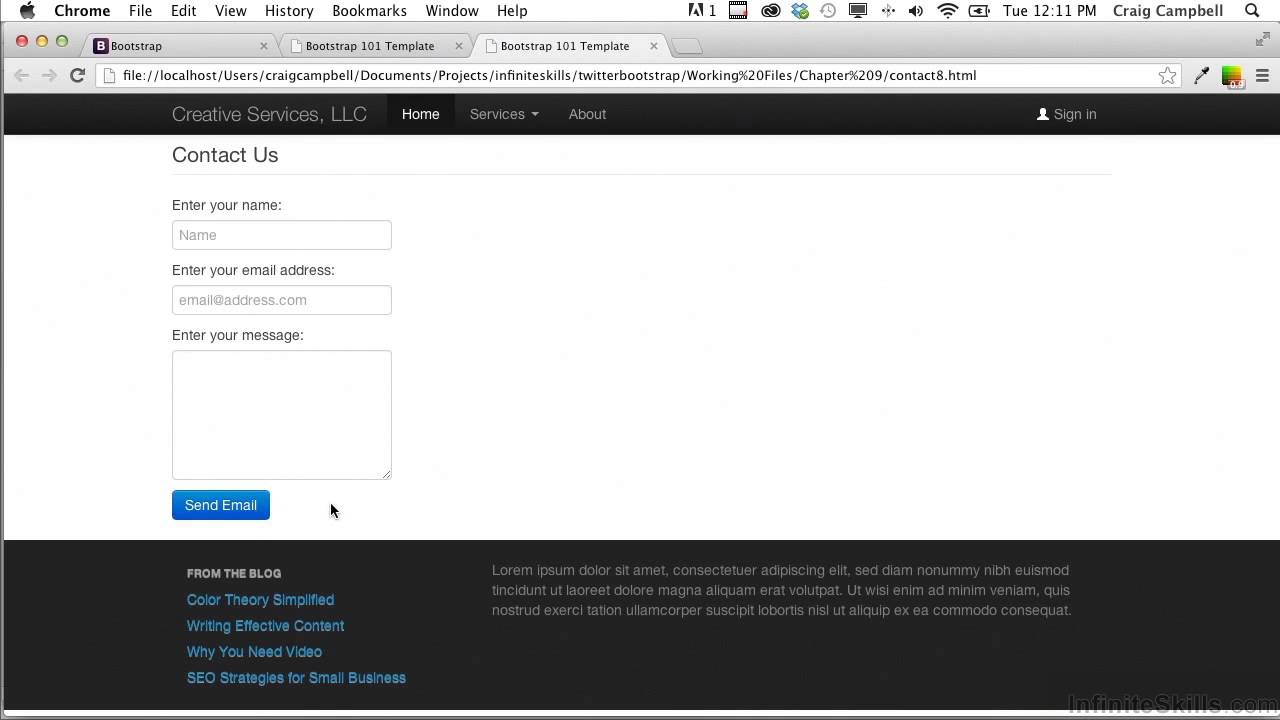Image resolution: width=1280 pixels, height=720 pixels.
Task: Click the 'Enter your email address:' label
Action: 253,270
